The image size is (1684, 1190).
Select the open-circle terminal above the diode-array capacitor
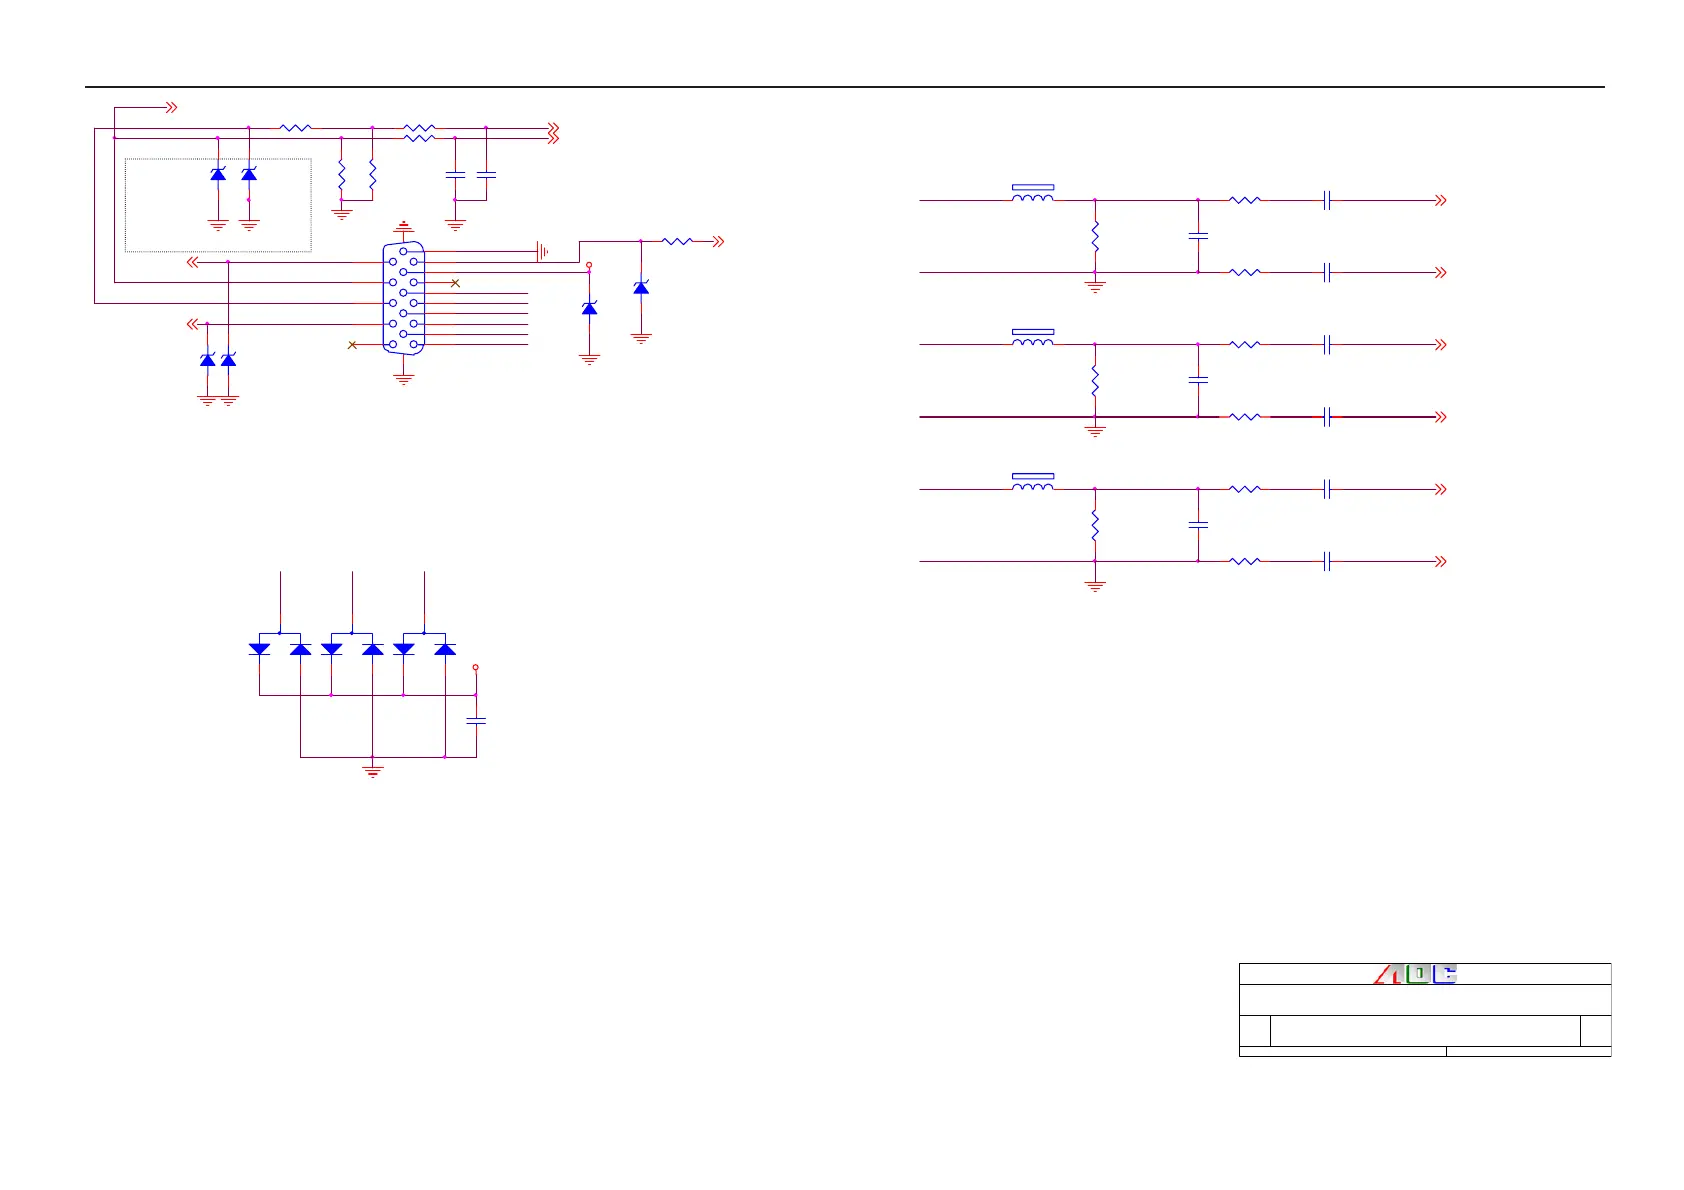(476, 666)
